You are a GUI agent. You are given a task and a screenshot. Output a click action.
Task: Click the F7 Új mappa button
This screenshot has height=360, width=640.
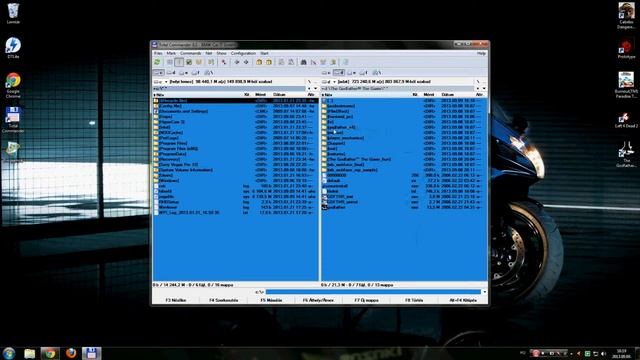pos(366,300)
